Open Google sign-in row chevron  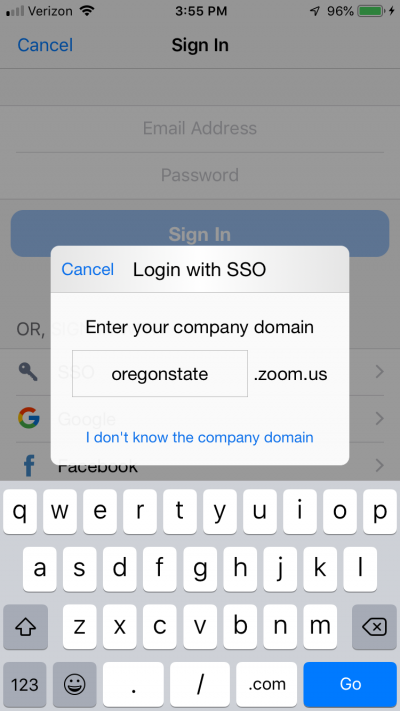pos(380,418)
